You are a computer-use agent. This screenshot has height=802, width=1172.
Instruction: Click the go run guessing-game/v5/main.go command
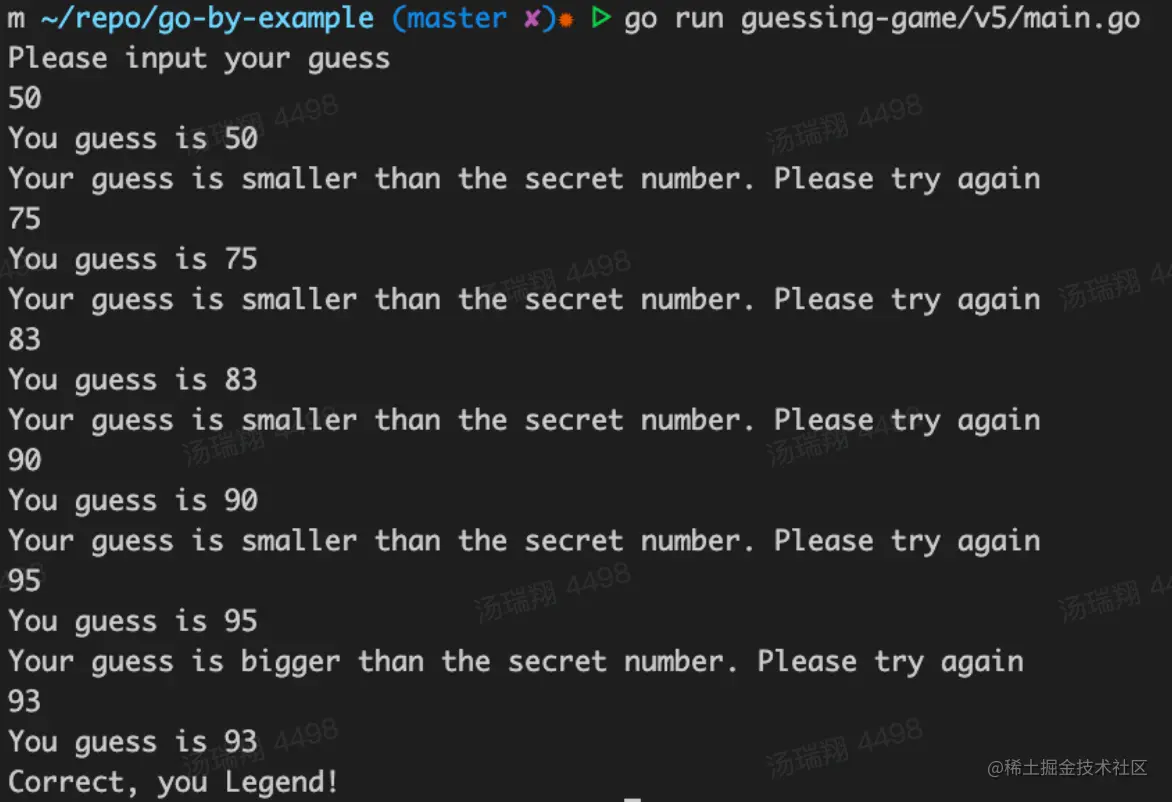882,19
